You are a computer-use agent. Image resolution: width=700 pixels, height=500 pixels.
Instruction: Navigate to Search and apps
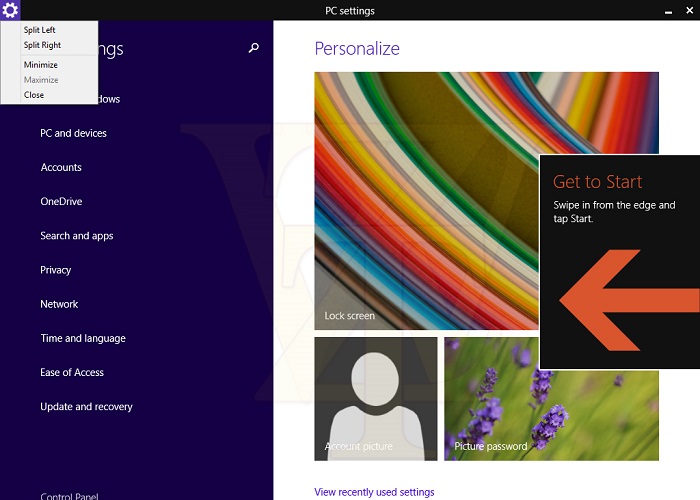(77, 236)
